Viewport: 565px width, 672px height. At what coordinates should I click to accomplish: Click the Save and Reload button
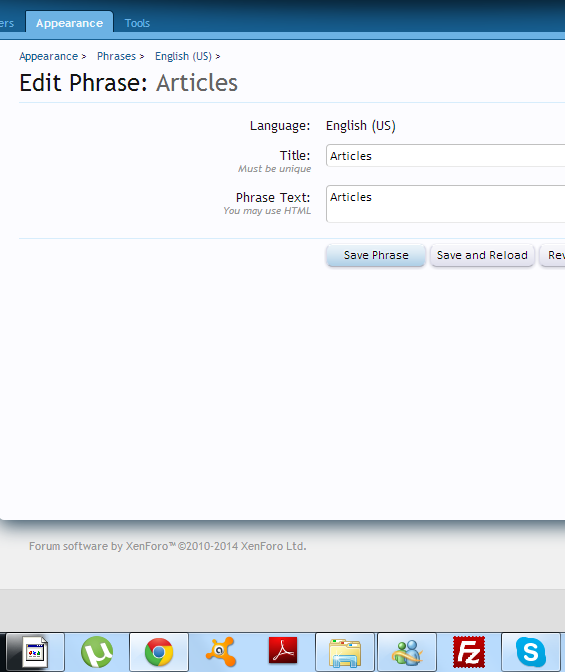(482, 255)
